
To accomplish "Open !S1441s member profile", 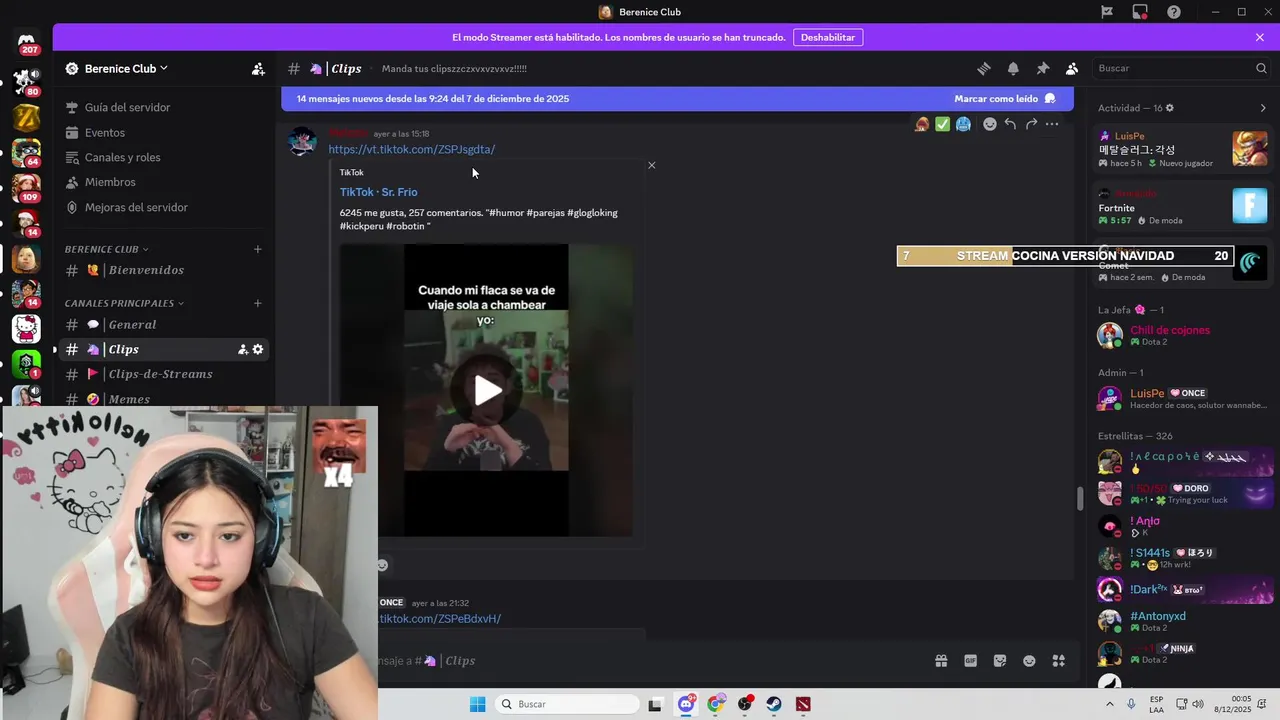I will (x=1183, y=558).
